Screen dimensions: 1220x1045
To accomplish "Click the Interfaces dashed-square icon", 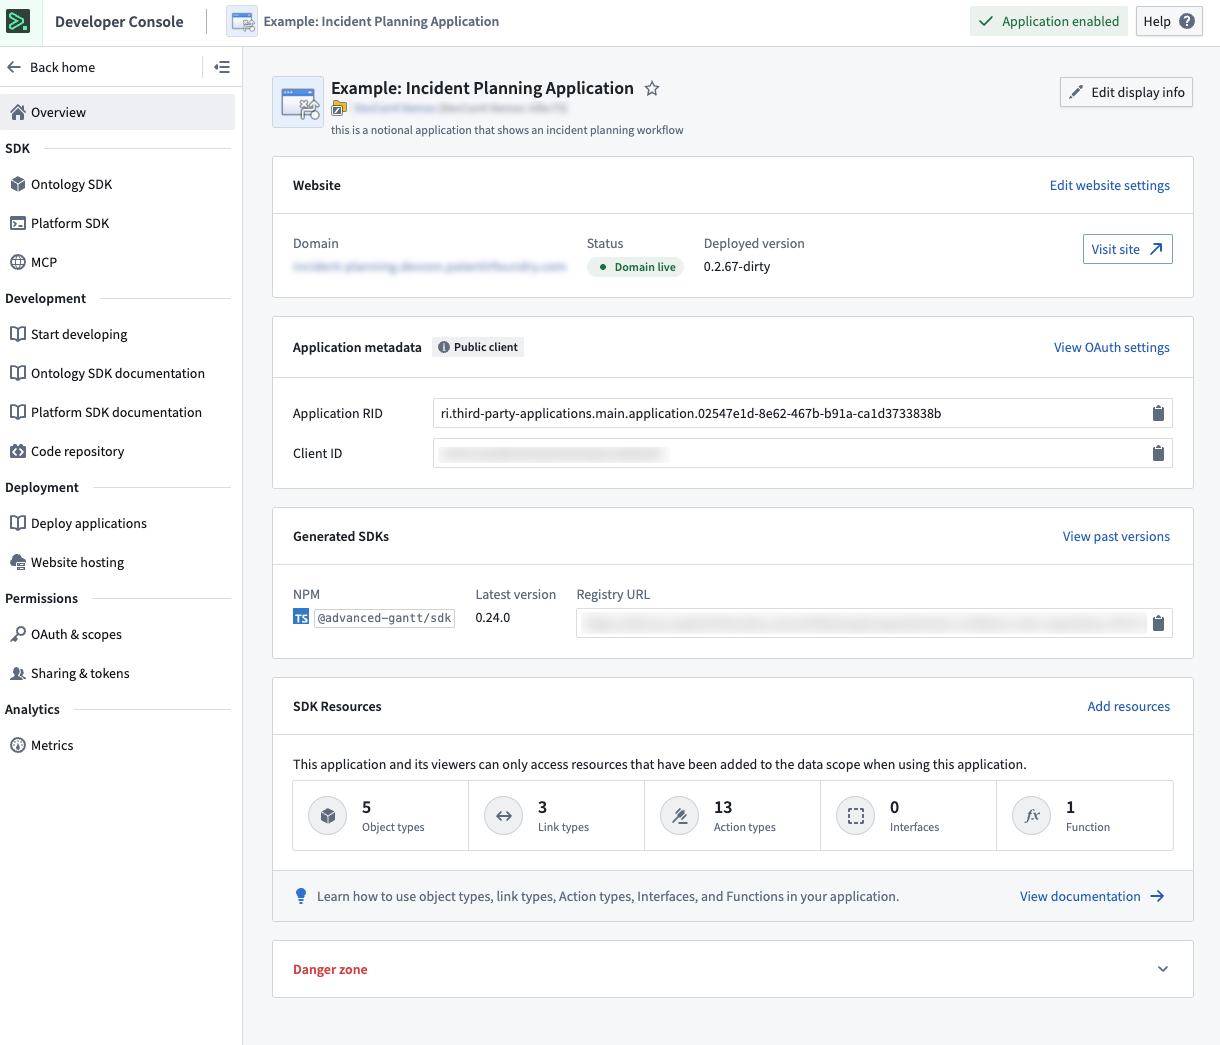I will pos(855,816).
